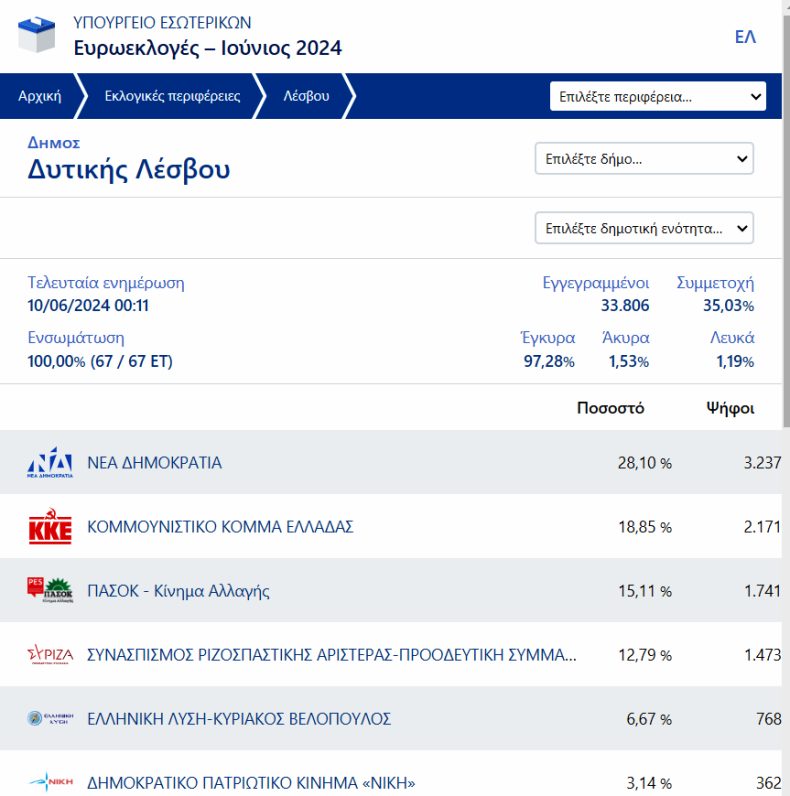The width and height of the screenshot is (790, 796).
Task: Click the Δυτικής Λέσβου municipality heading
Action: point(128,169)
